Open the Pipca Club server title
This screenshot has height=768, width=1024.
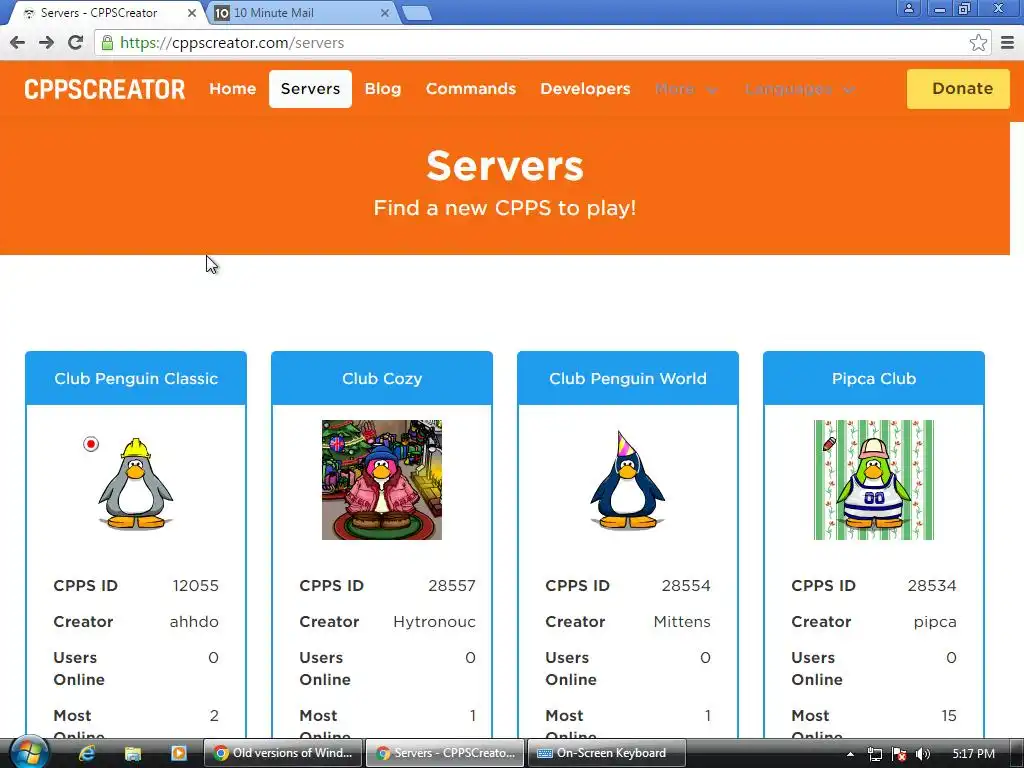874,379
